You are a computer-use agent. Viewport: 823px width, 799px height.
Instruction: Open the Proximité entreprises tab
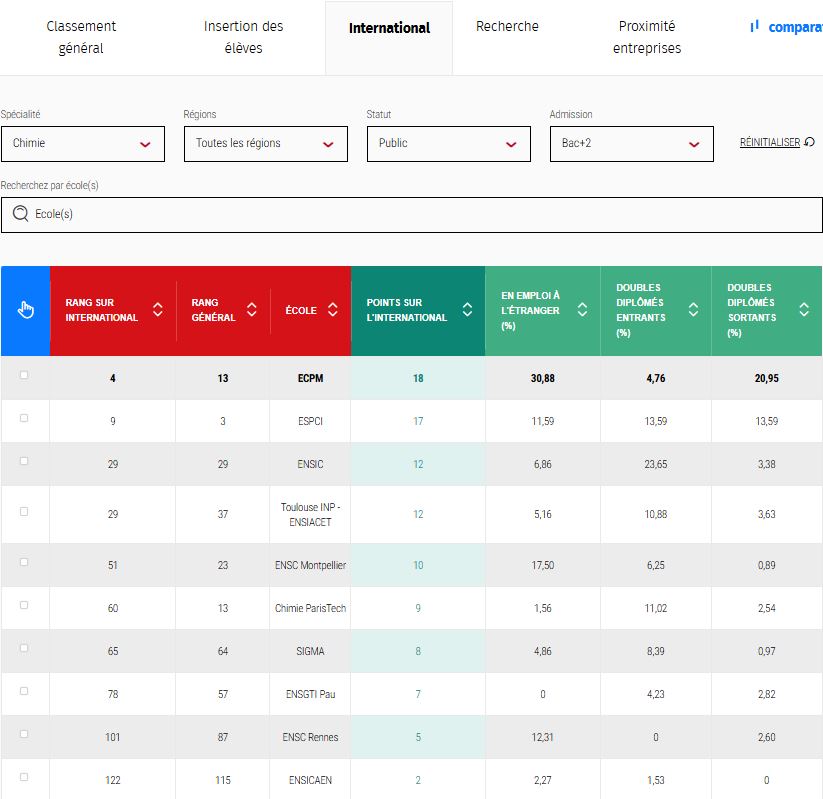coord(646,37)
